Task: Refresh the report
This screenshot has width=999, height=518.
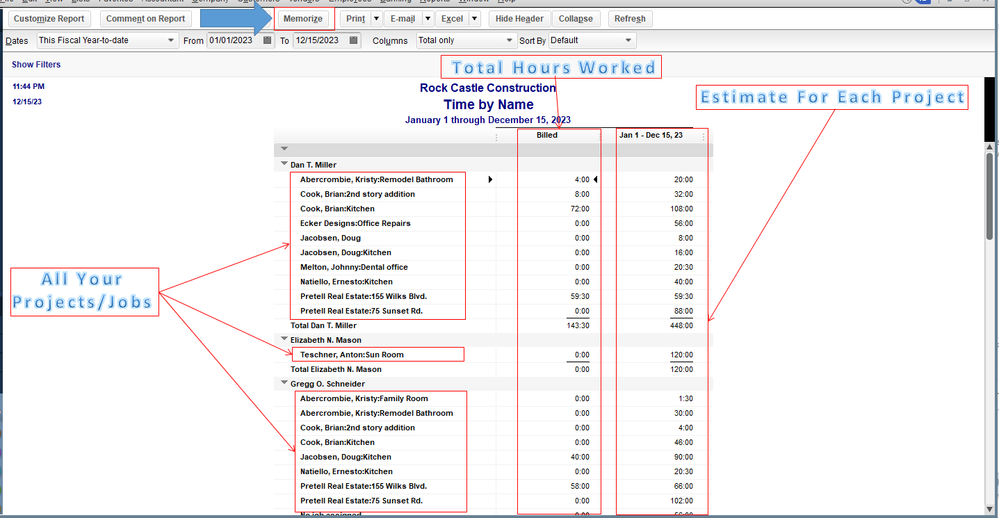Action: pyautogui.click(x=629, y=18)
